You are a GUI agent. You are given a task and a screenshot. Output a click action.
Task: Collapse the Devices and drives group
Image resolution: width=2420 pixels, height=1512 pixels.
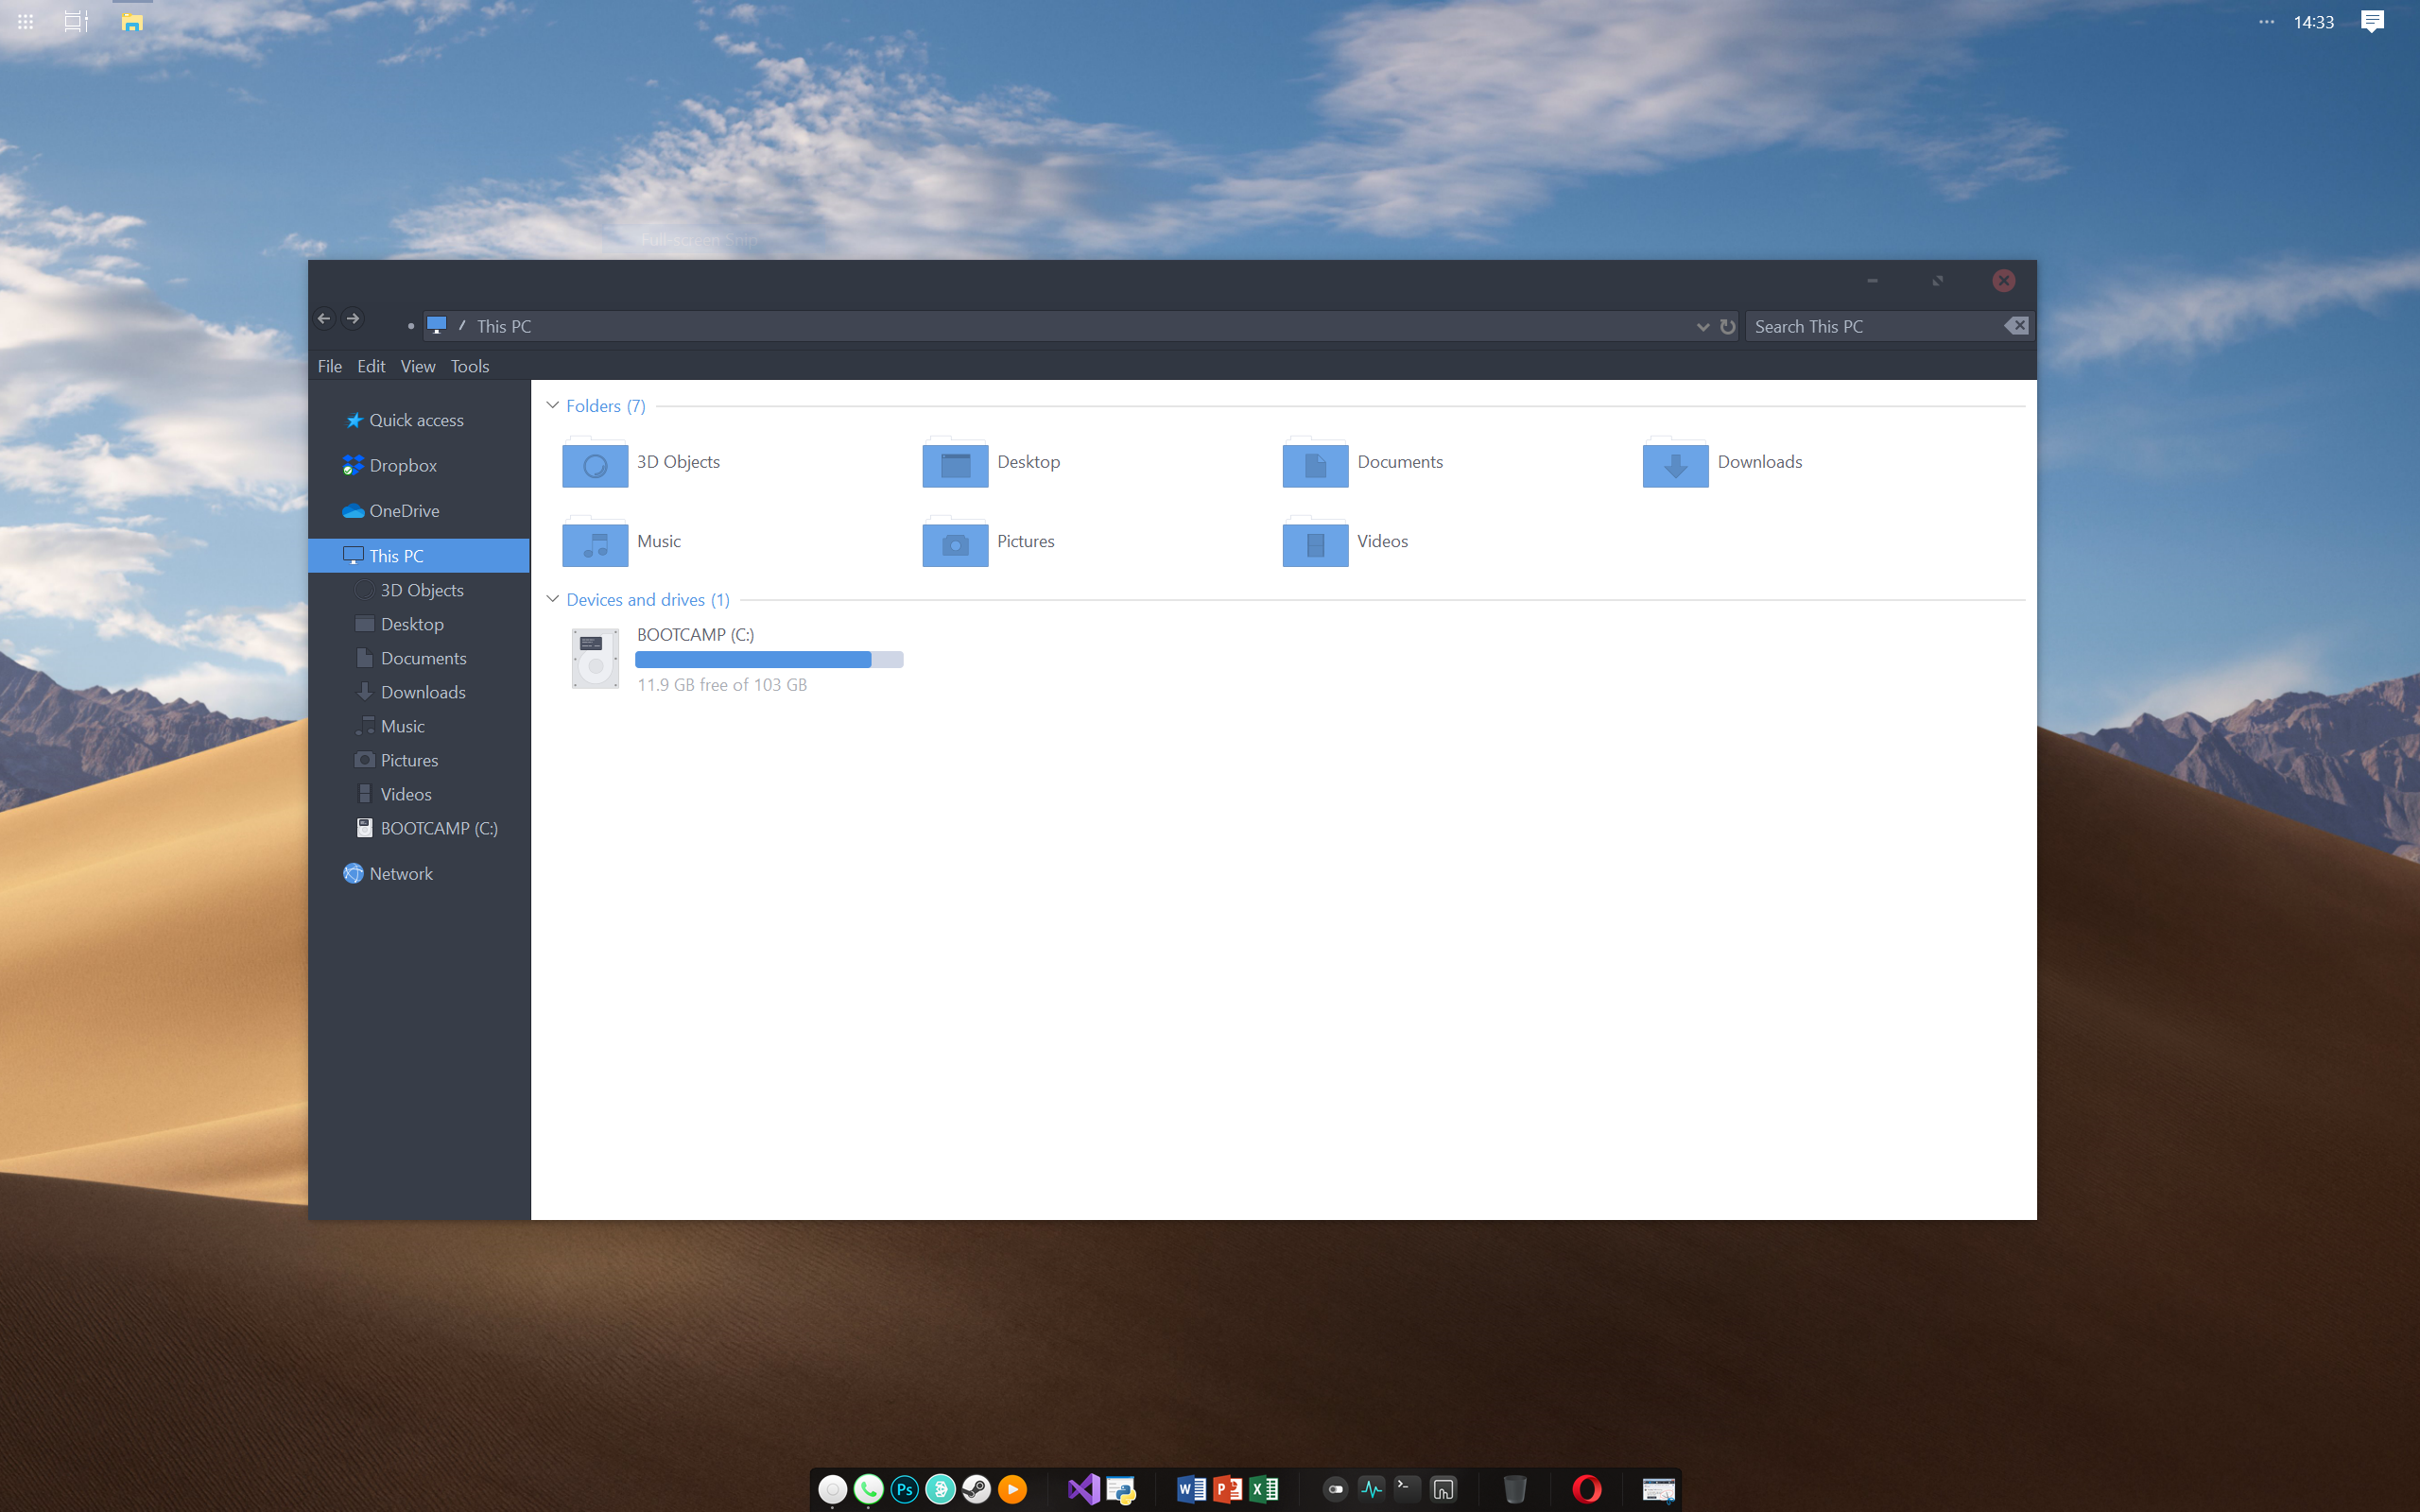552,599
